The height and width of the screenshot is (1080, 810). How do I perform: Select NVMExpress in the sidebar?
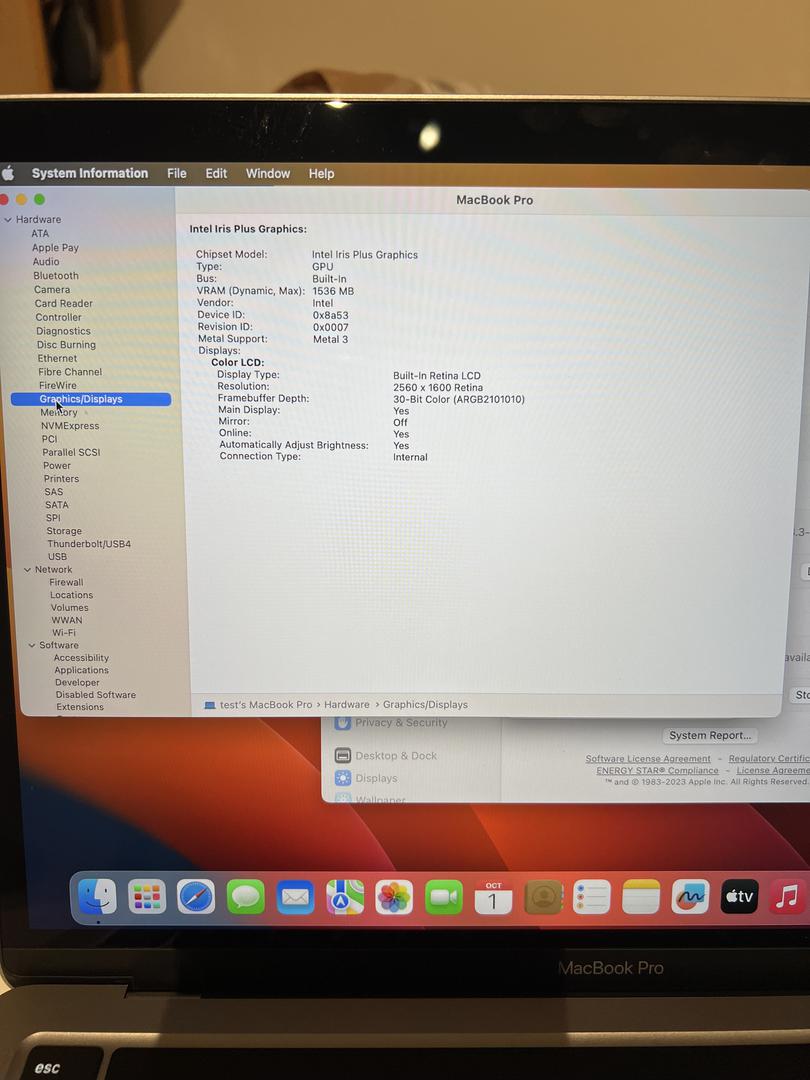tap(70, 426)
